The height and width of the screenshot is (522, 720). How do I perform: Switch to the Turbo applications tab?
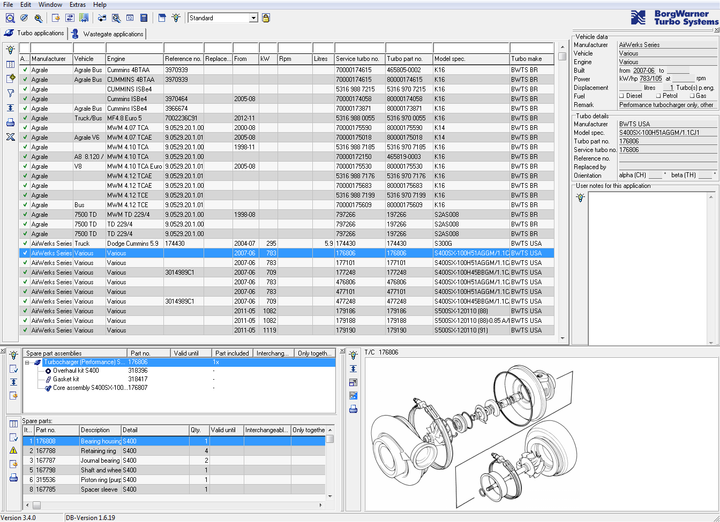(x=34, y=33)
